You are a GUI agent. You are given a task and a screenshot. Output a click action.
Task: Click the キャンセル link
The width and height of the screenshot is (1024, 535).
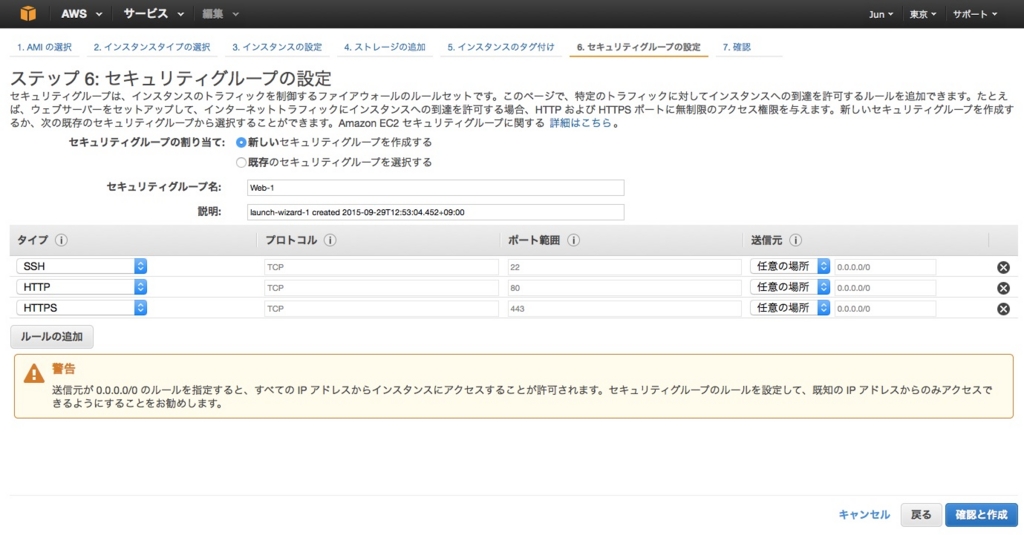click(864, 515)
